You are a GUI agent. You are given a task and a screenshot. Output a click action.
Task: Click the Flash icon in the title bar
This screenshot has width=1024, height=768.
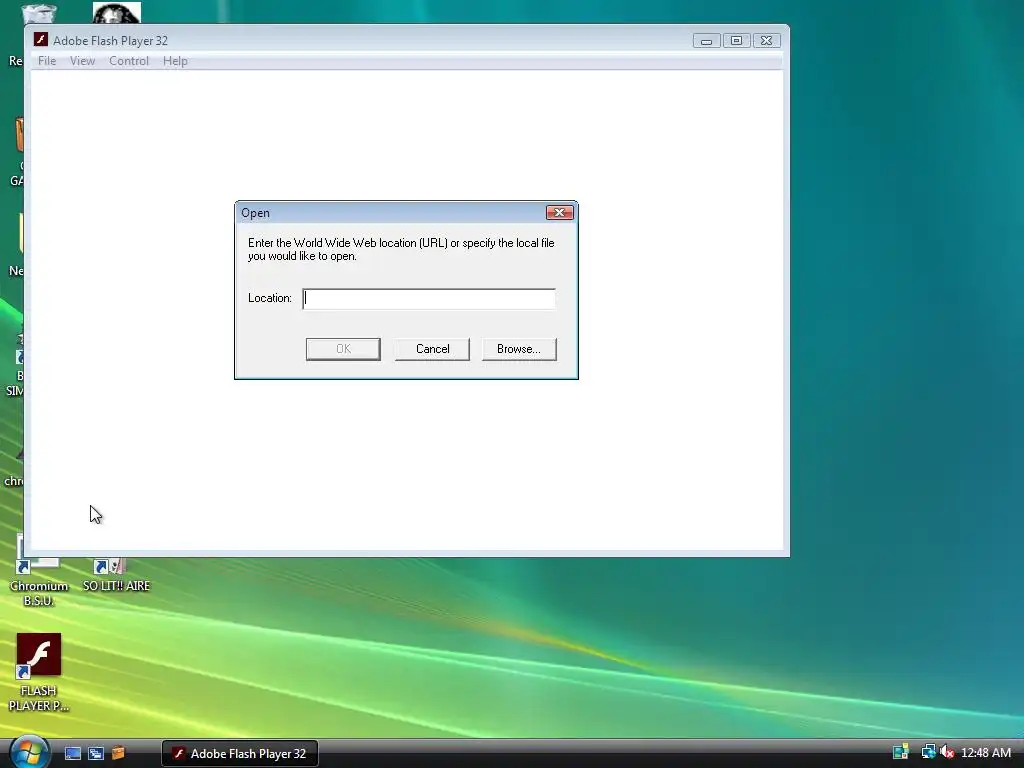pos(40,40)
